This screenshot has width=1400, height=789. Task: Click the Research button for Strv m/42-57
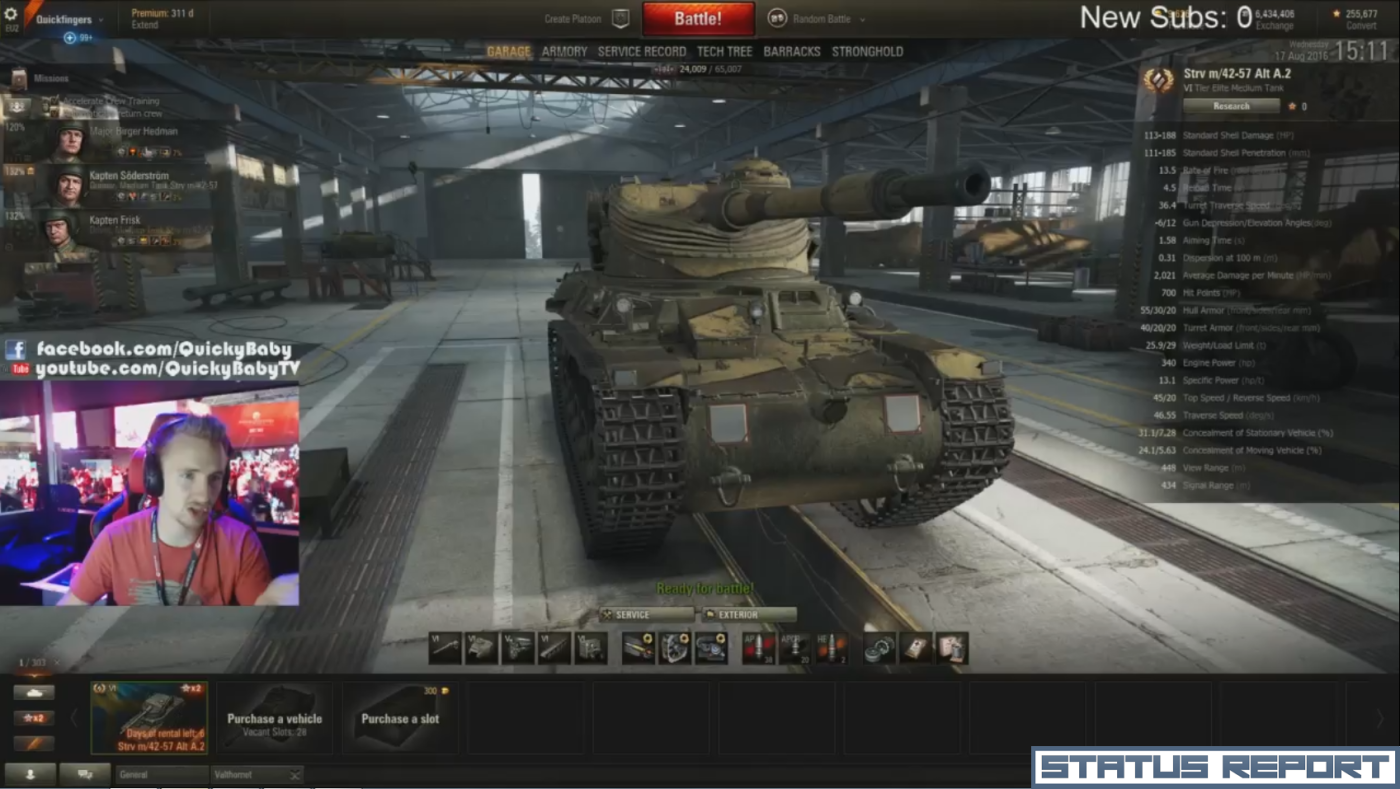(x=1231, y=106)
